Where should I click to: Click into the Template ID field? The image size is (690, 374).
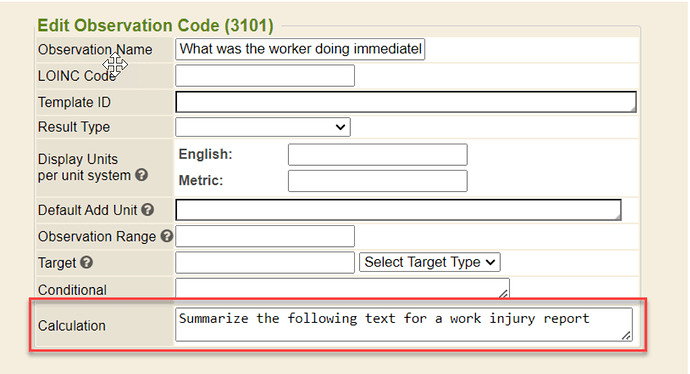pyautogui.click(x=406, y=102)
